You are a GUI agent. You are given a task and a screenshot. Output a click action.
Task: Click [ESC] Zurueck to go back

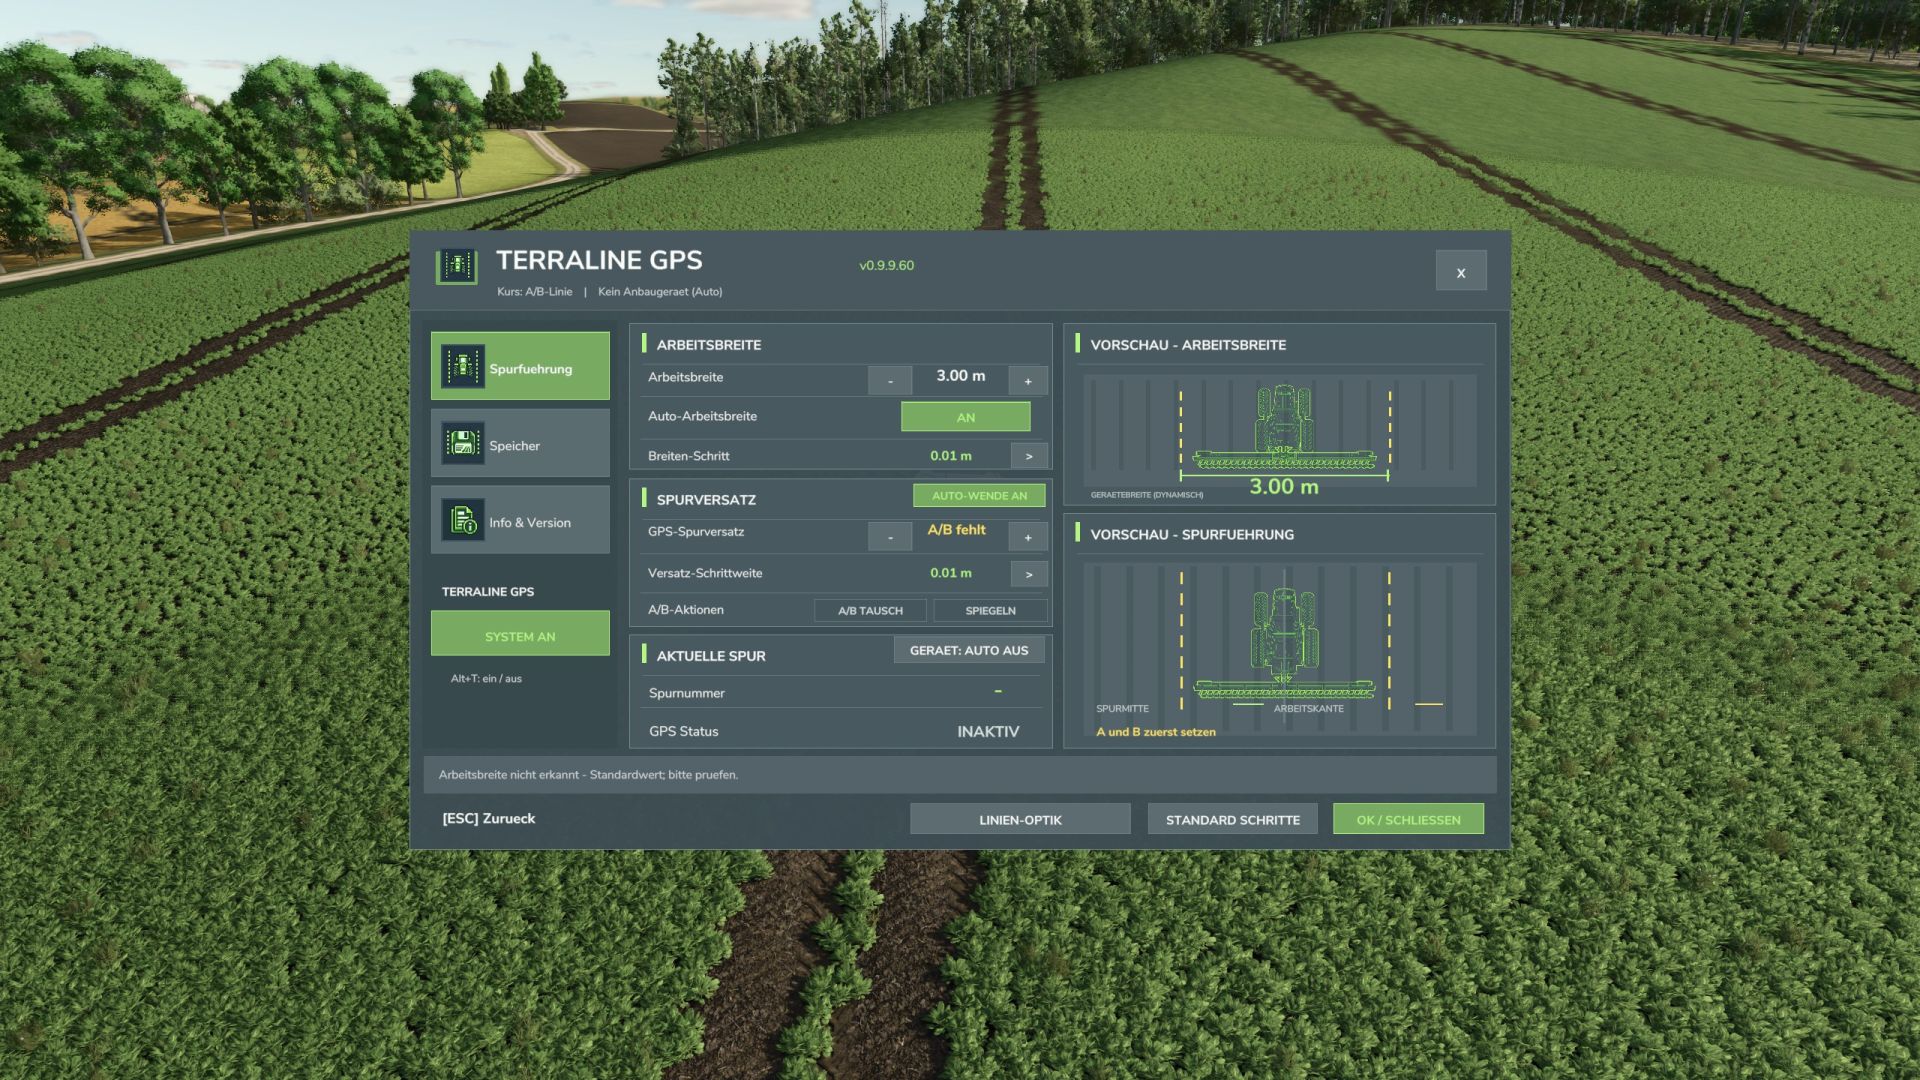(x=488, y=818)
